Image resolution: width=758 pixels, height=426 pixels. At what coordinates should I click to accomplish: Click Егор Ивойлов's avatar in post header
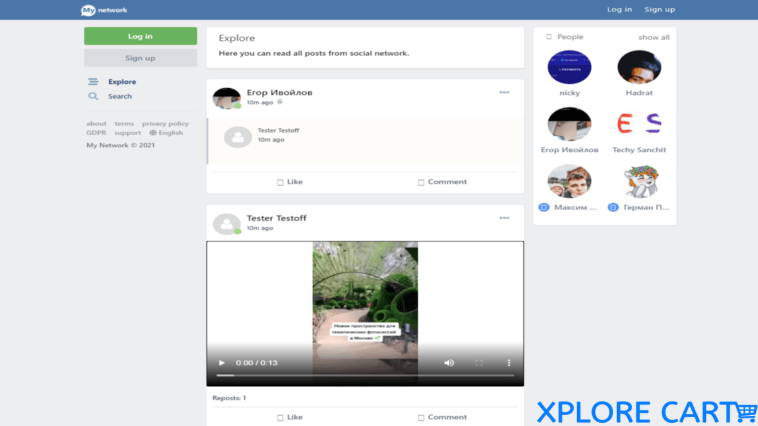(x=227, y=98)
